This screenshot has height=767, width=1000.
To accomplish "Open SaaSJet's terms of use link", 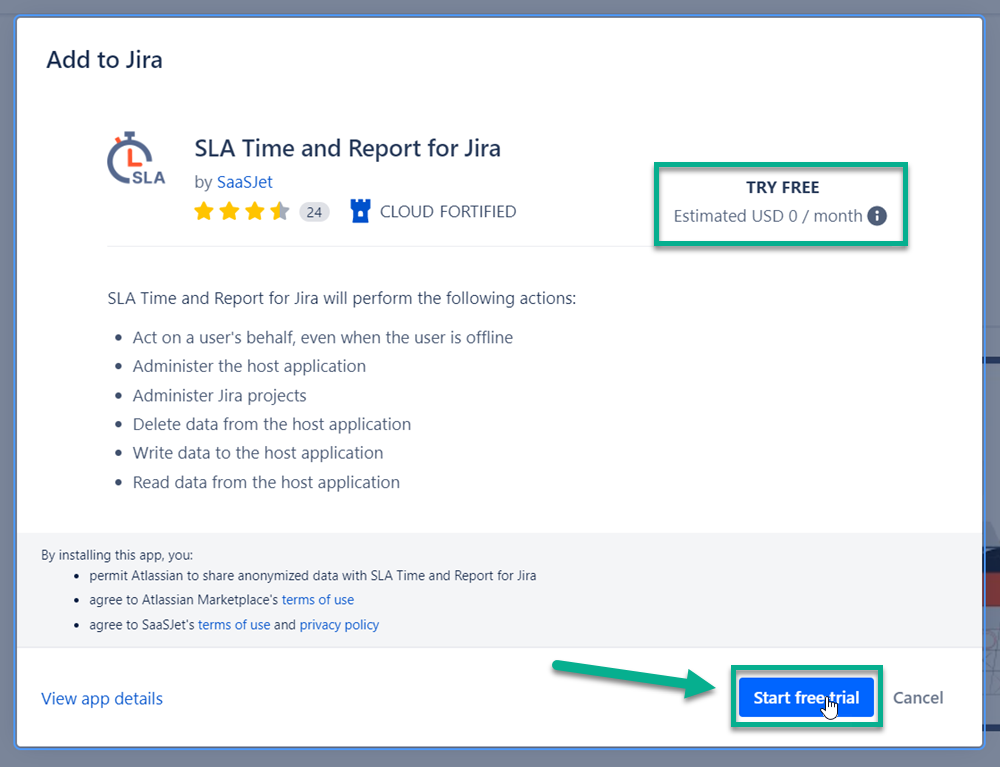I will click(x=234, y=625).
